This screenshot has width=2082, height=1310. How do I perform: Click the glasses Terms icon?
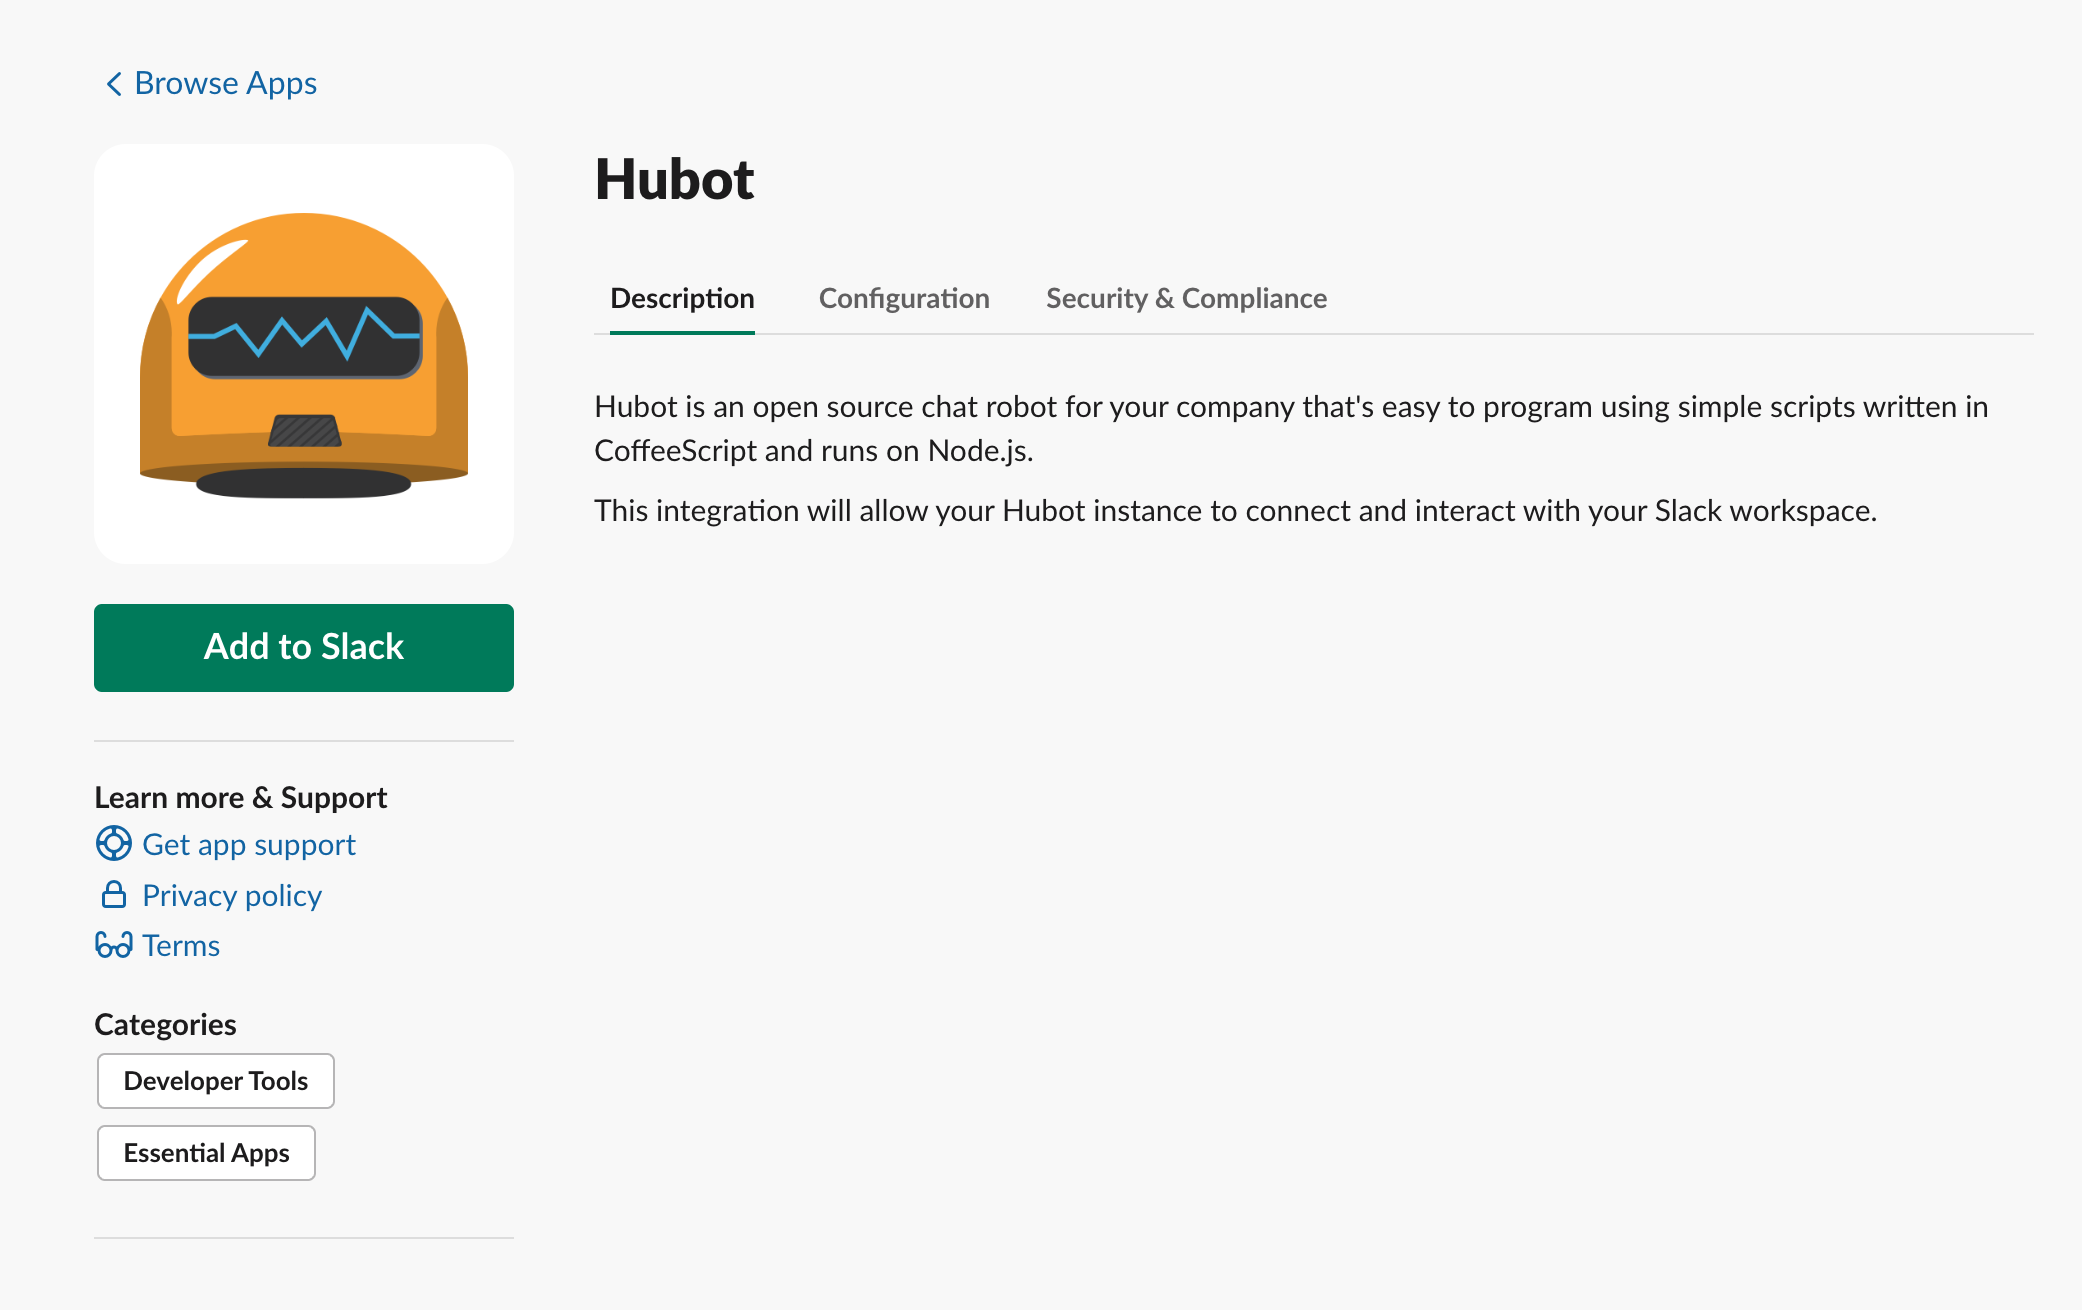pos(114,945)
